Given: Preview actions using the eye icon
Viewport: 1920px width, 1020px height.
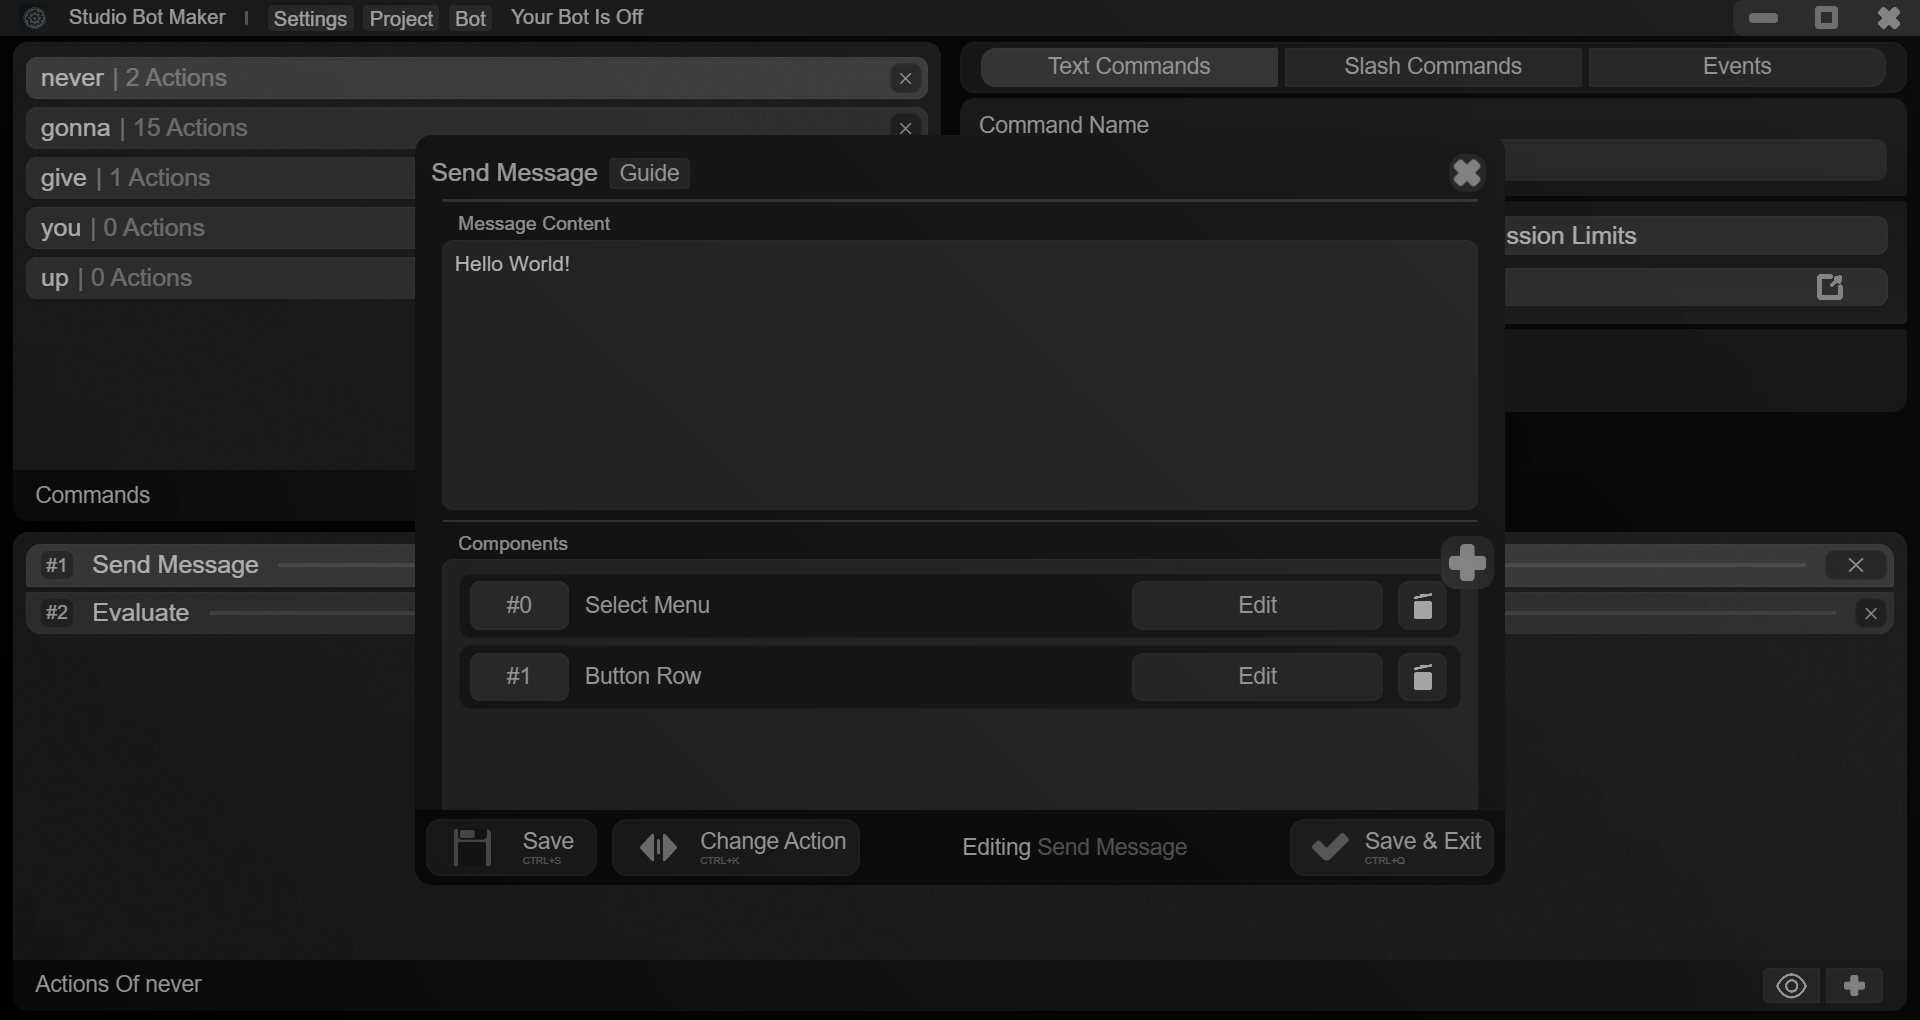Looking at the screenshot, I should (x=1790, y=985).
